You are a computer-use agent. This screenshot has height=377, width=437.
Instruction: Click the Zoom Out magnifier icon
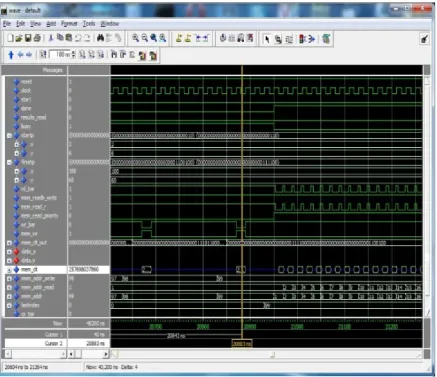pyautogui.click(x=144, y=39)
